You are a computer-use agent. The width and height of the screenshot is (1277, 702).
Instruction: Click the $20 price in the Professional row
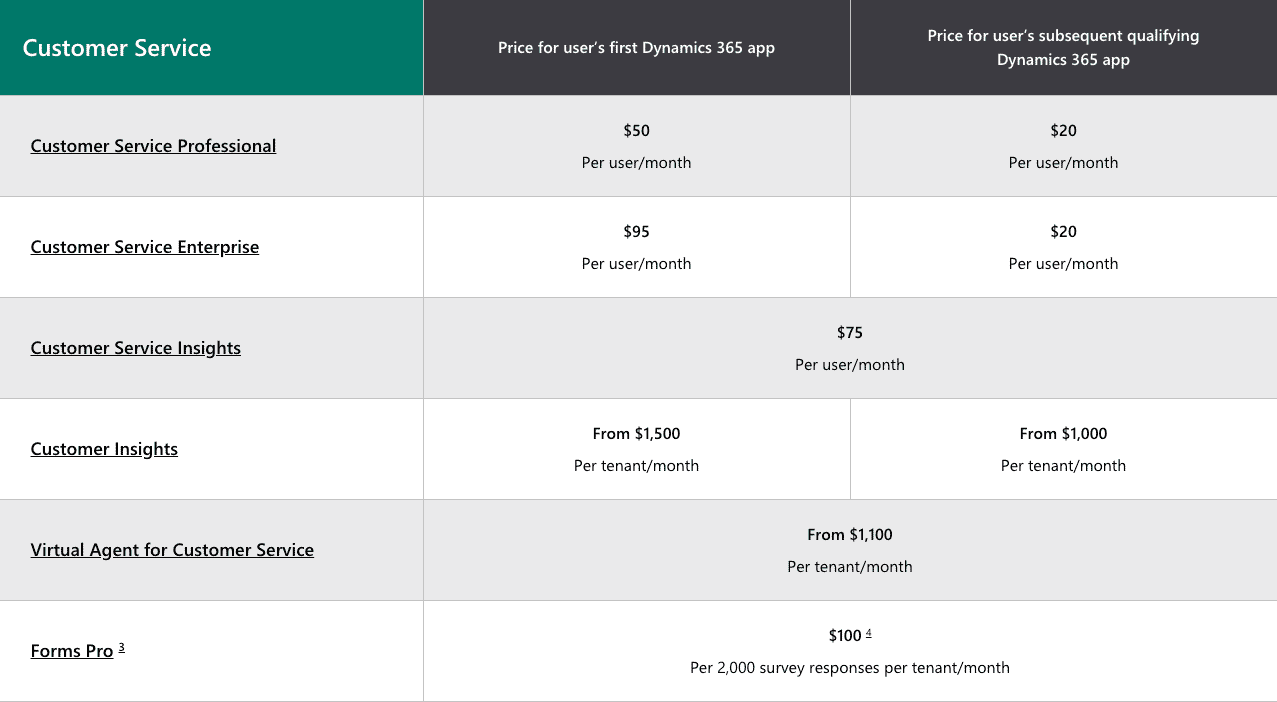point(1064,130)
